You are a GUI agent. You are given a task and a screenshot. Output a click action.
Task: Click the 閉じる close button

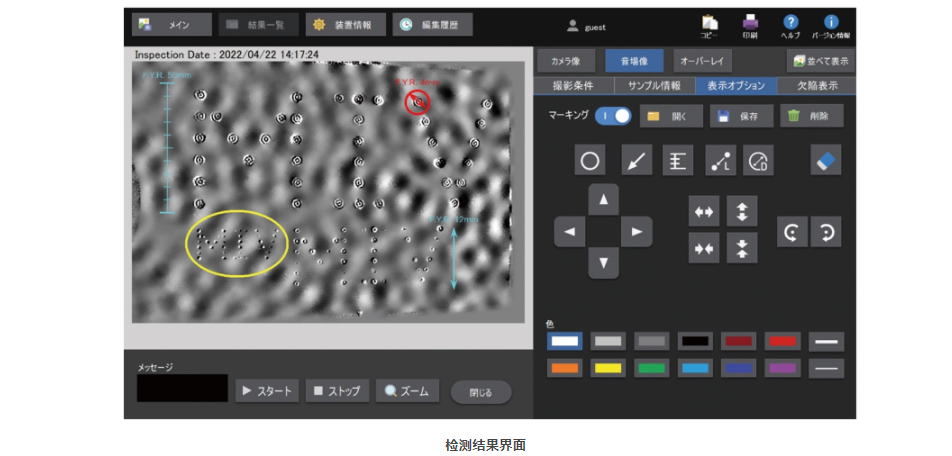(x=481, y=392)
